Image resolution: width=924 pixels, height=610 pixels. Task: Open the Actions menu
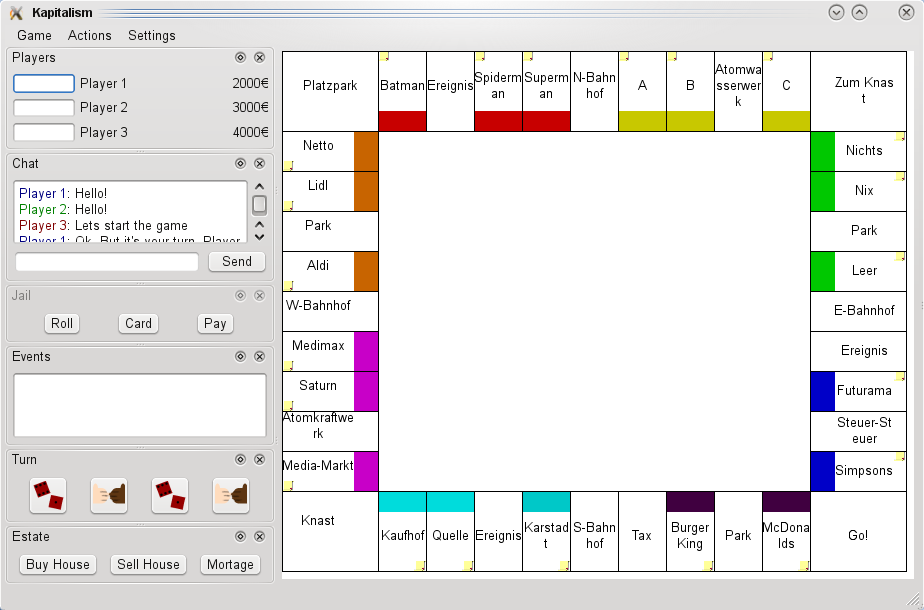pyautogui.click(x=90, y=35)
